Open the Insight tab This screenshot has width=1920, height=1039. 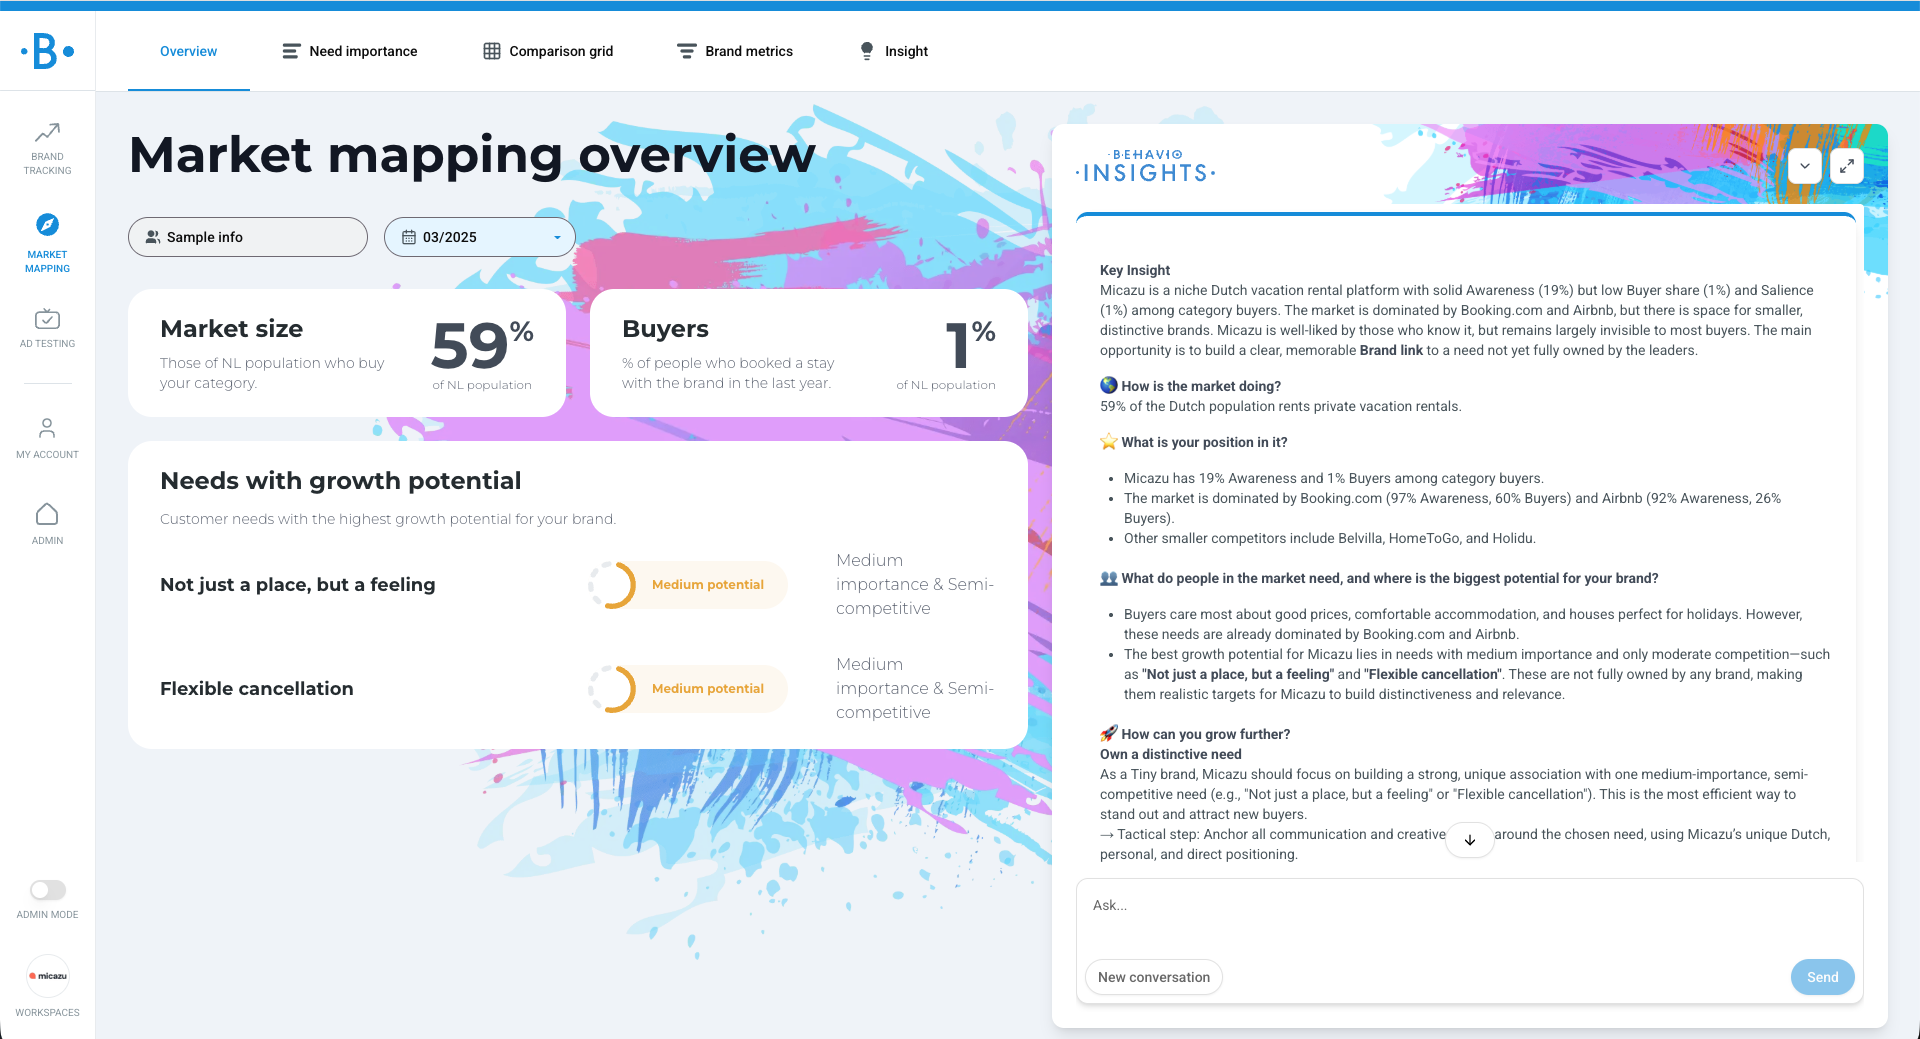[x=894, y=51]
